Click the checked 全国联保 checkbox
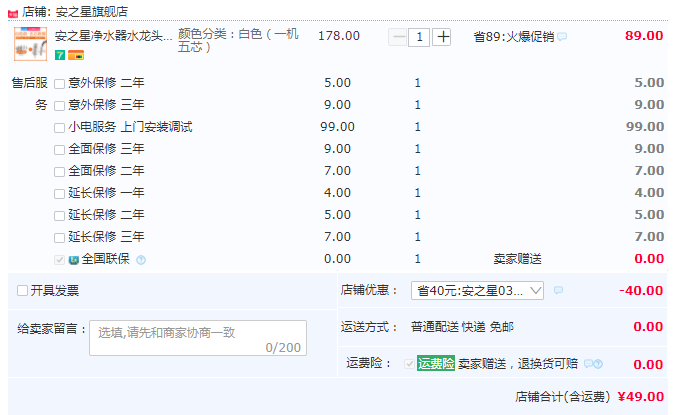 [x=59, y=260]
